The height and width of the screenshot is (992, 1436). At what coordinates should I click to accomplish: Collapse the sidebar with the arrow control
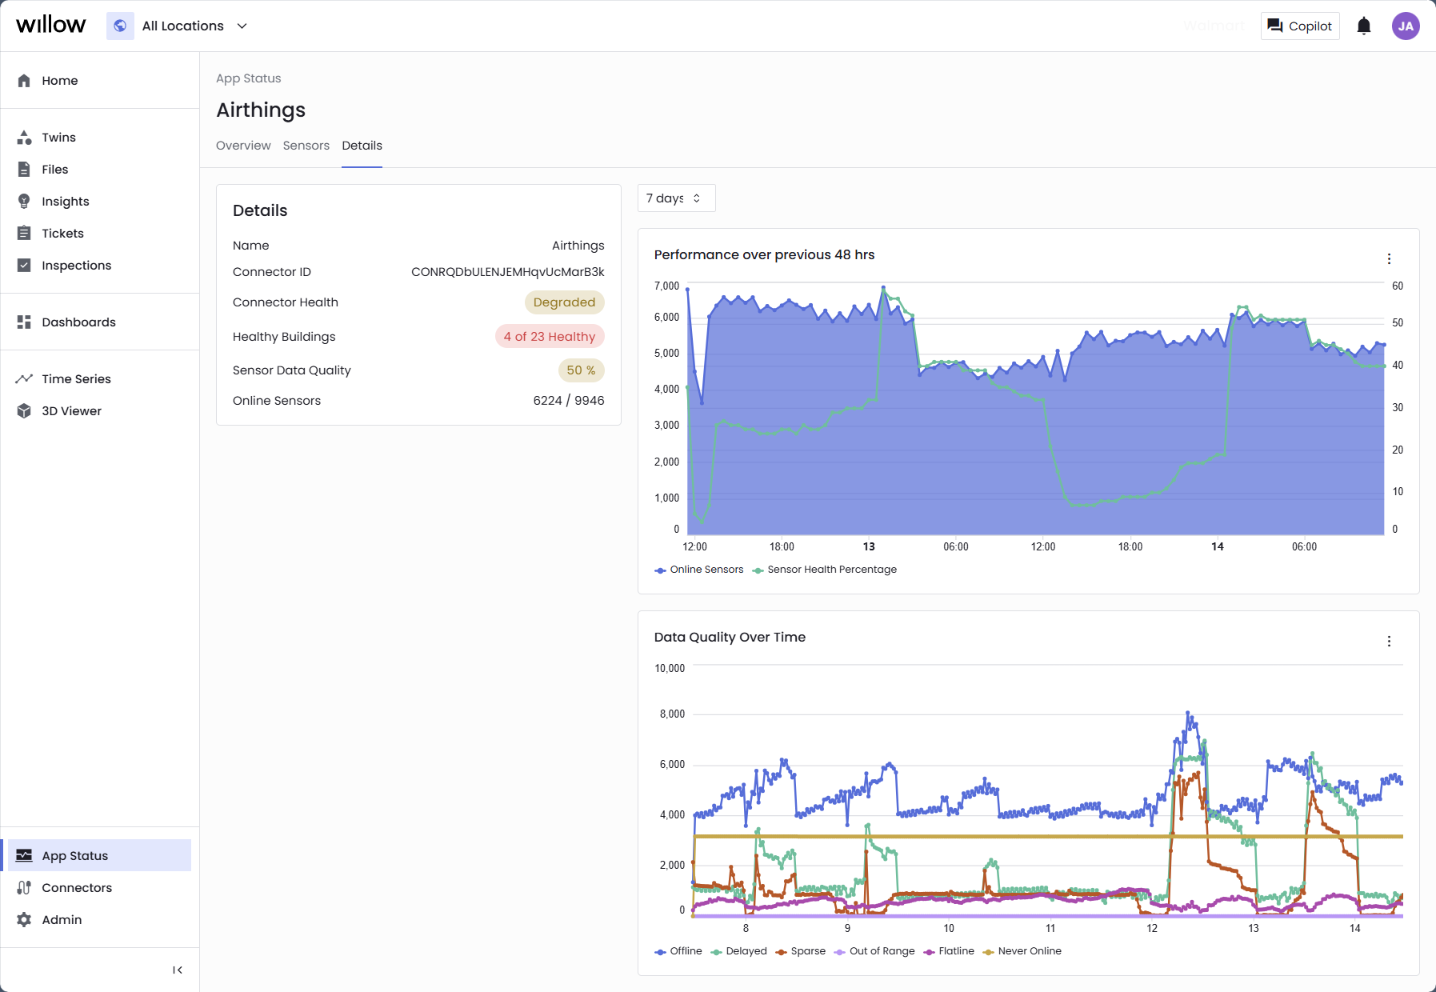pos(178,969)
